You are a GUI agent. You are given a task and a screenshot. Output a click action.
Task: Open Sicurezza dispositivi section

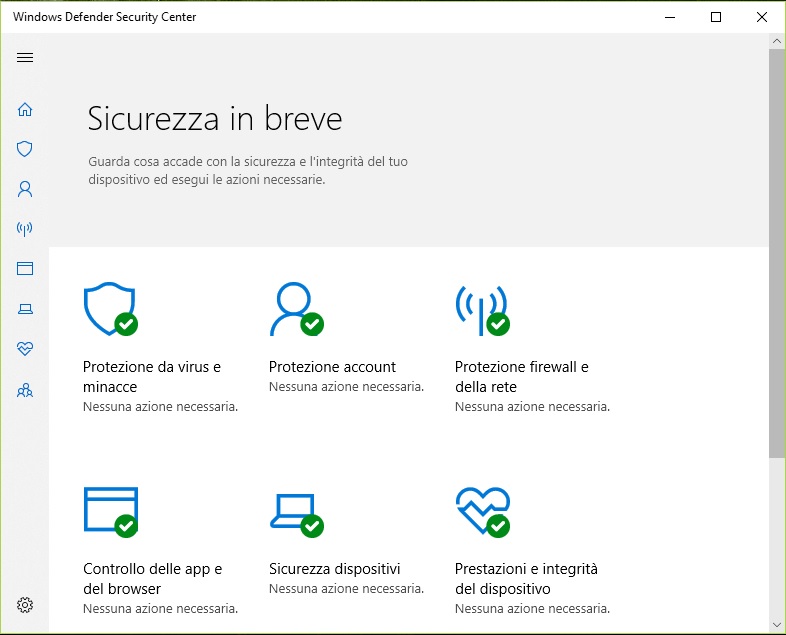click(x=334, y=569)
